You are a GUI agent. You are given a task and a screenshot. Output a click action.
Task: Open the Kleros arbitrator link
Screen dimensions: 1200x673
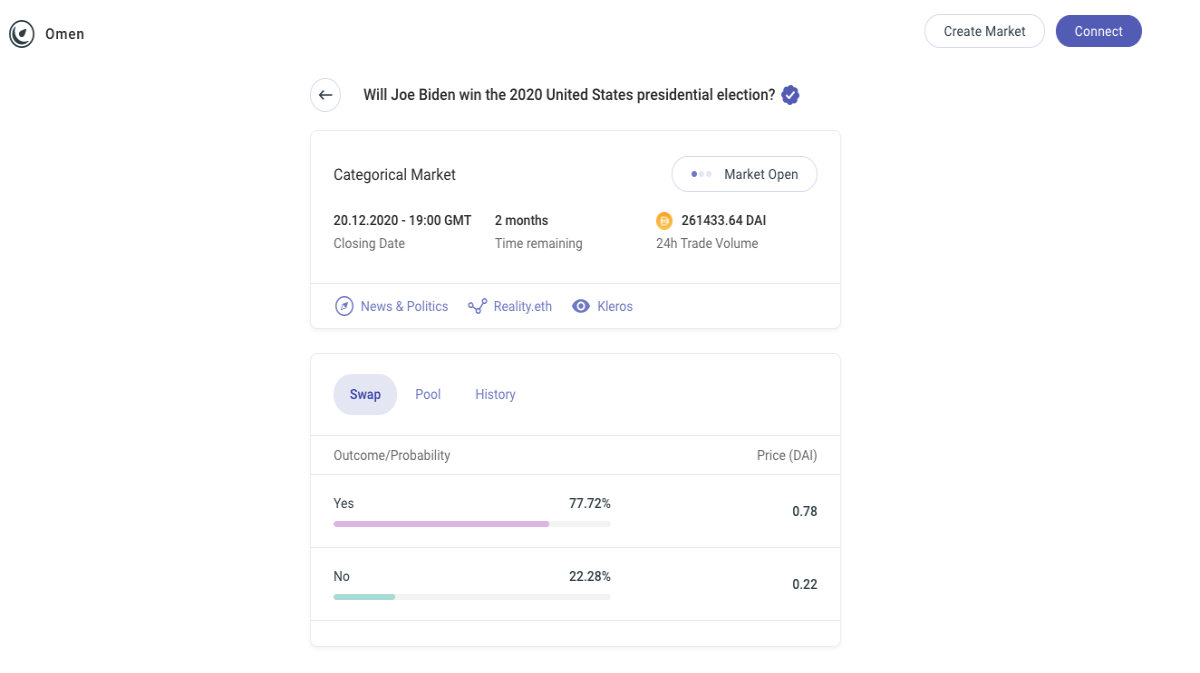pos(615,306)
